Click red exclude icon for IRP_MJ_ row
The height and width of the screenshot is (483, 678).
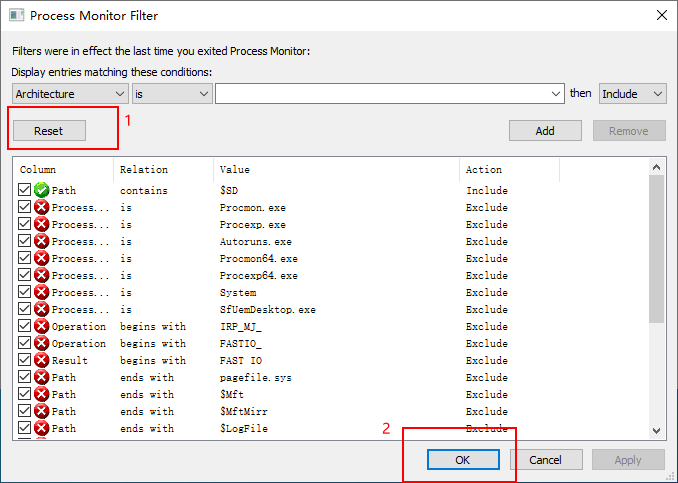pyautogui.click(x=42, y=327)
